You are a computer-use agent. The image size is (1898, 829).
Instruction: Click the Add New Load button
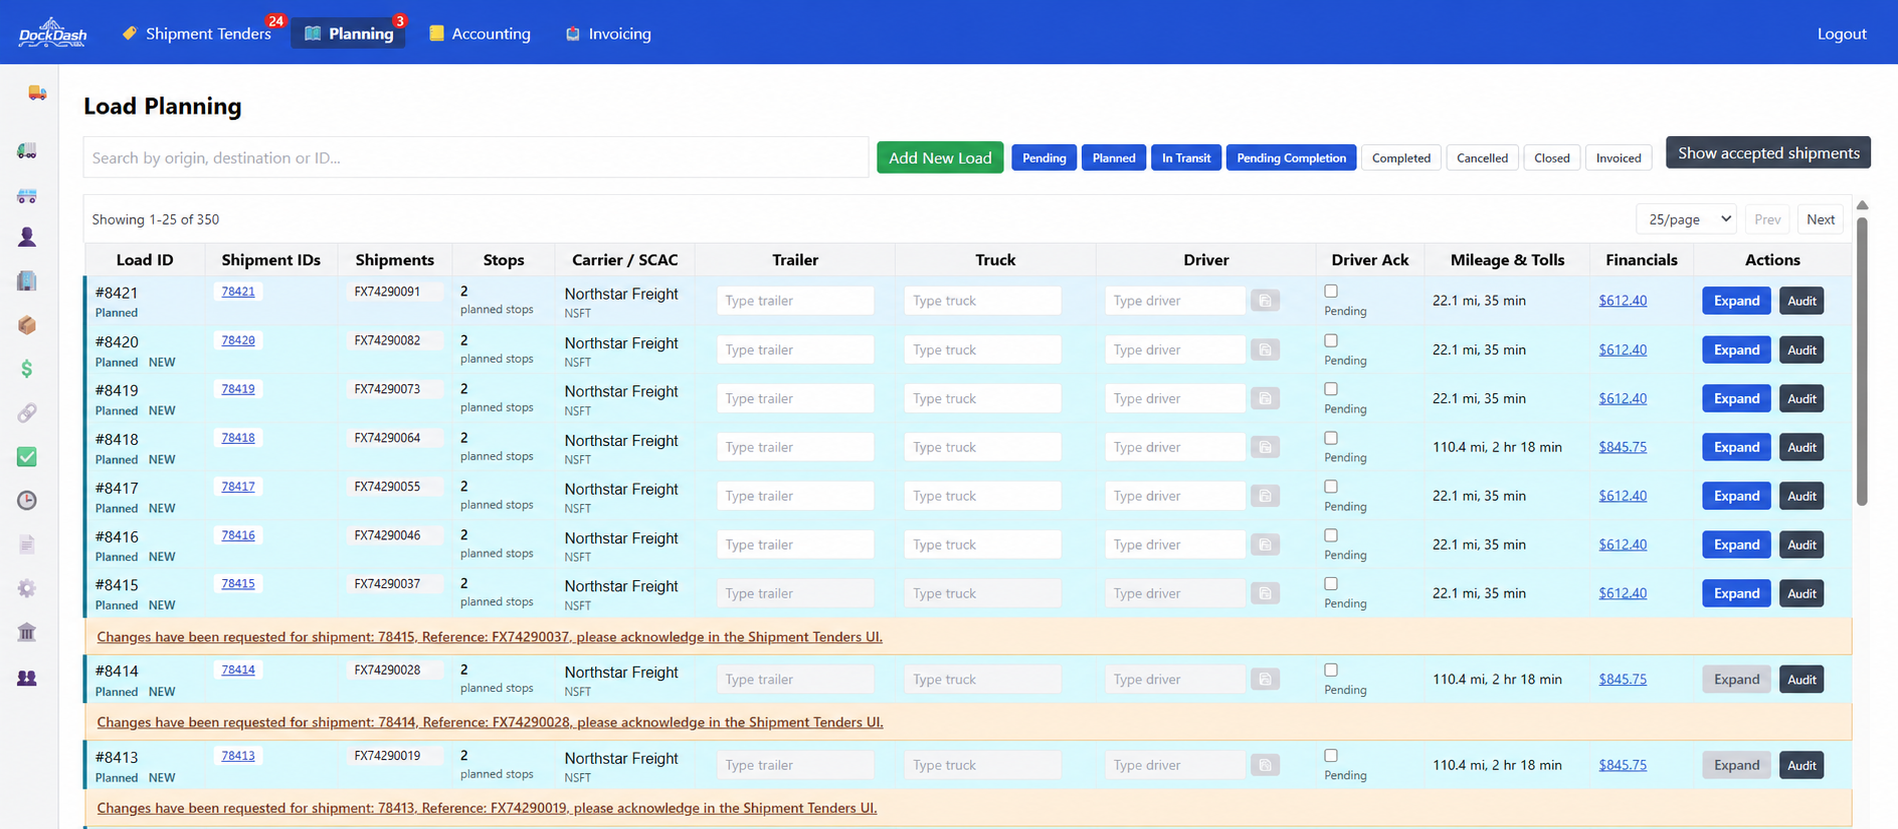pyautogui.click(x=940, y=158)
